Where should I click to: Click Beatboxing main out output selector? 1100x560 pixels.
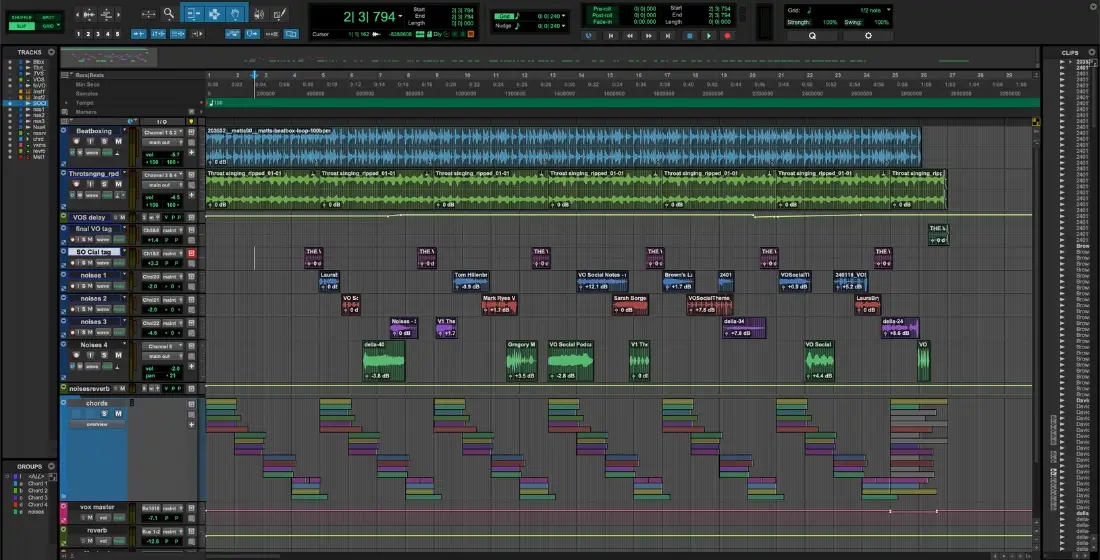[160, 142]
